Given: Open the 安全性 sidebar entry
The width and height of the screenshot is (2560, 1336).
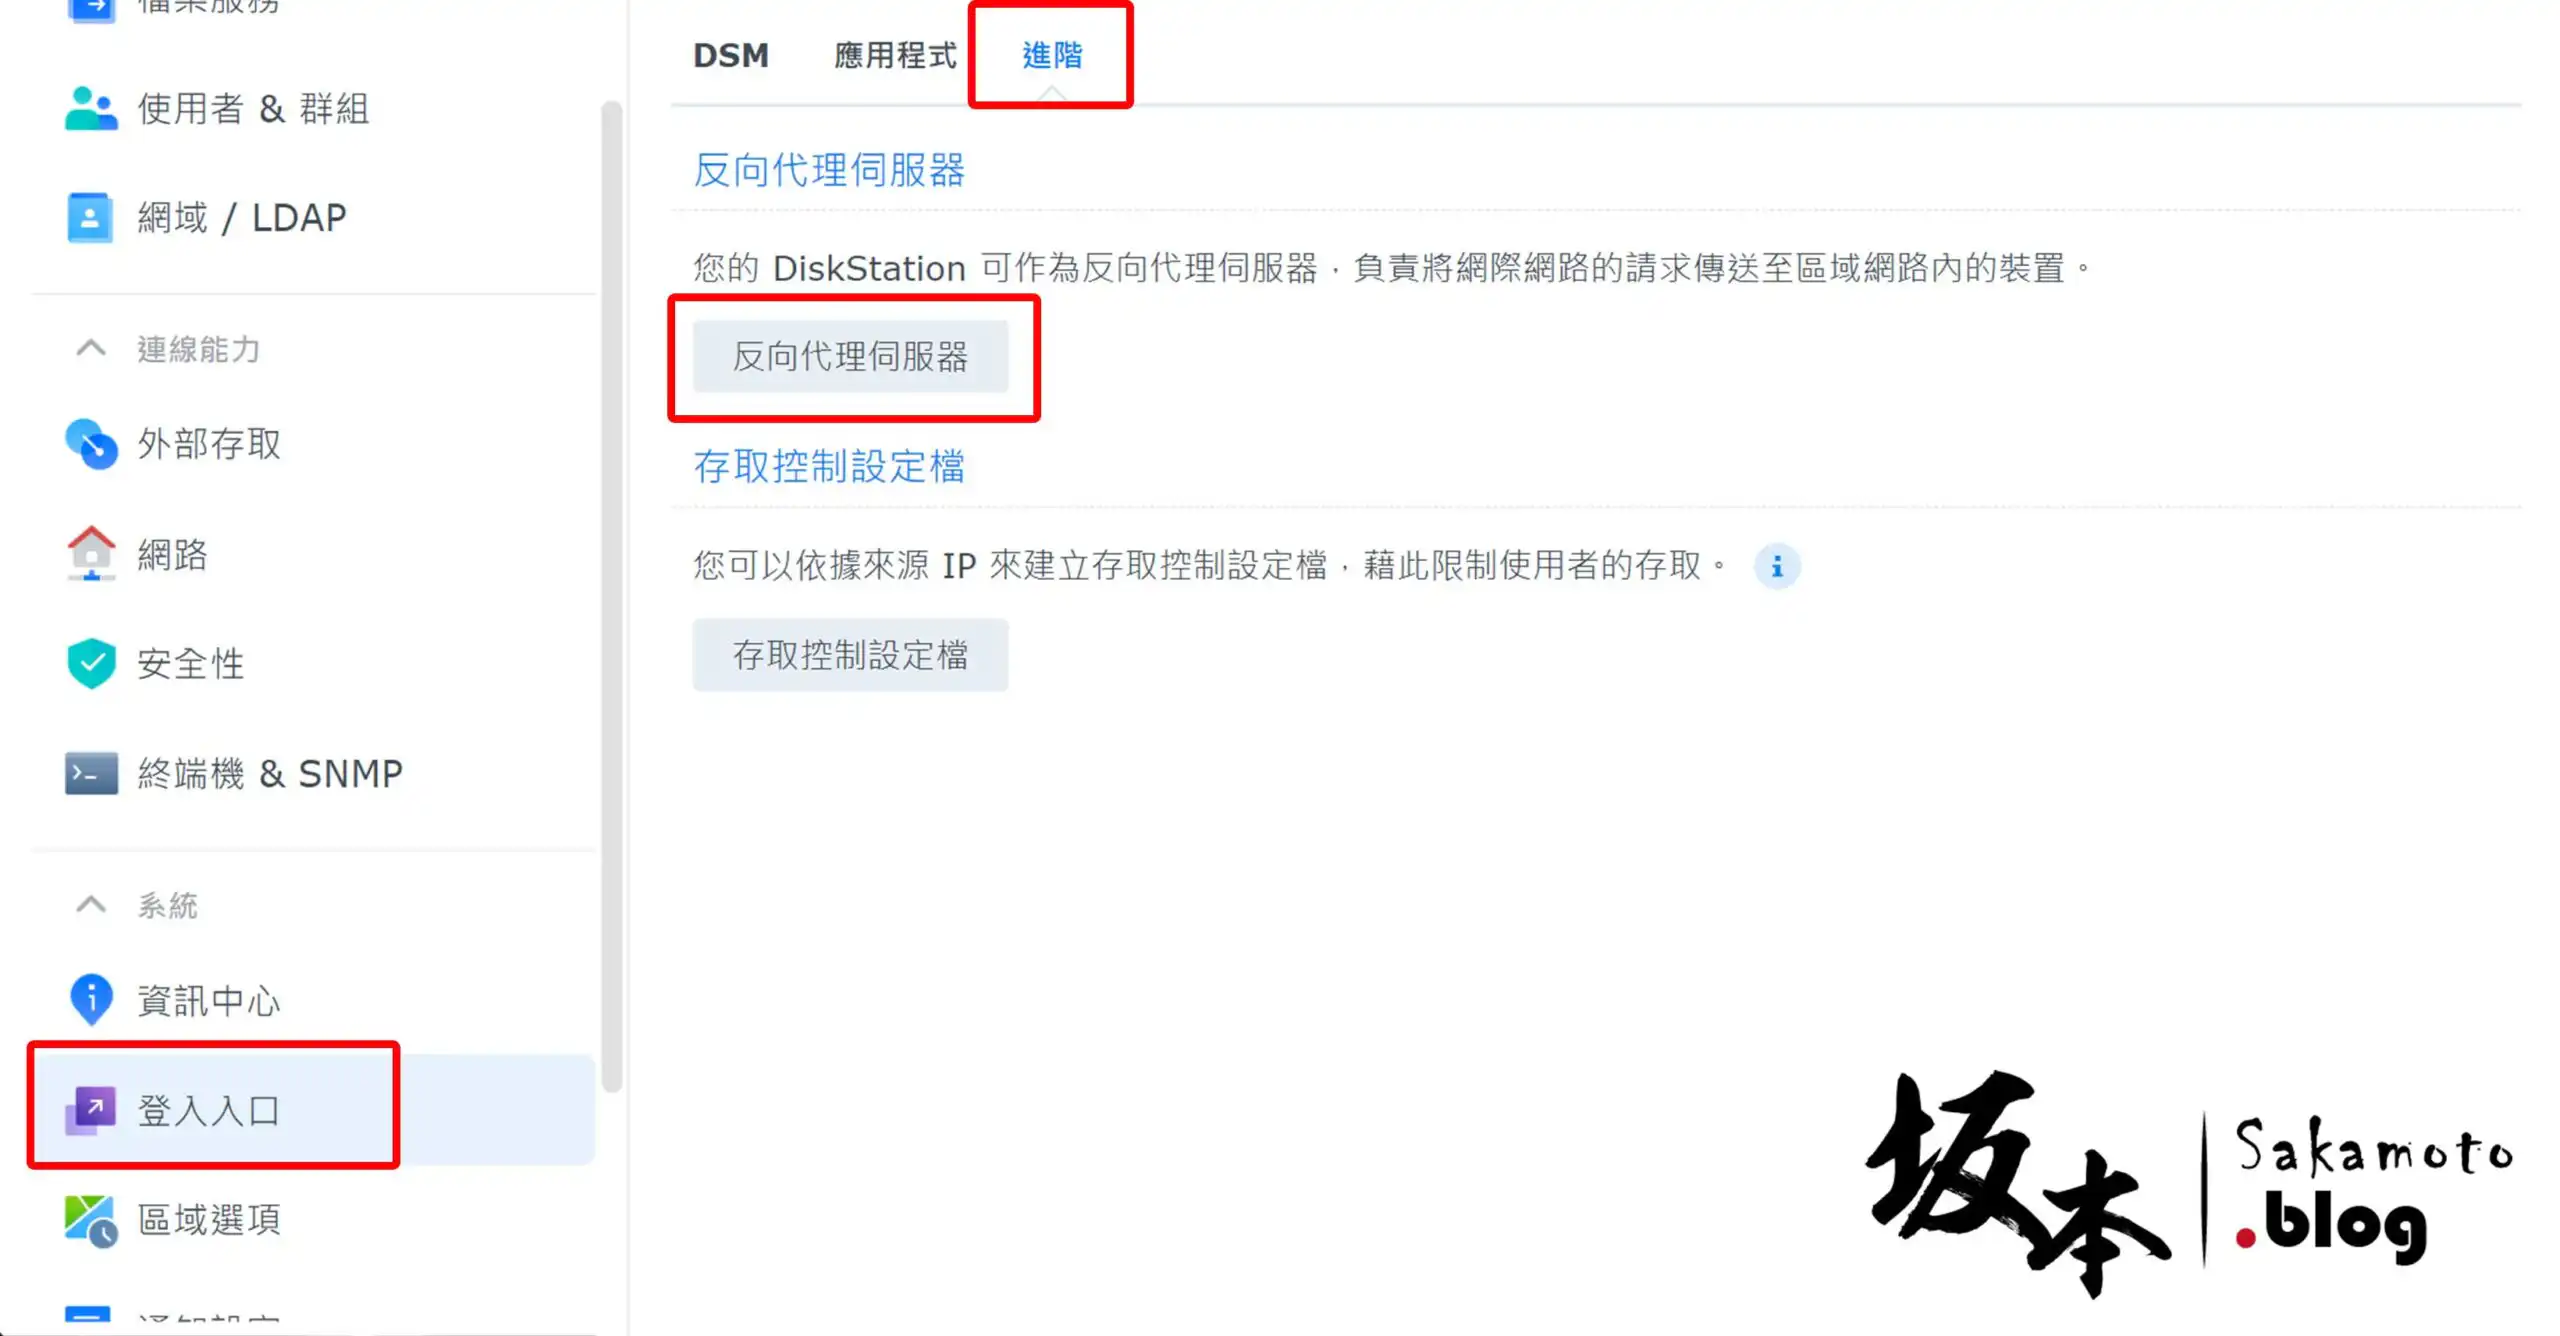Looking at the screenshot, I should (314, 663).
